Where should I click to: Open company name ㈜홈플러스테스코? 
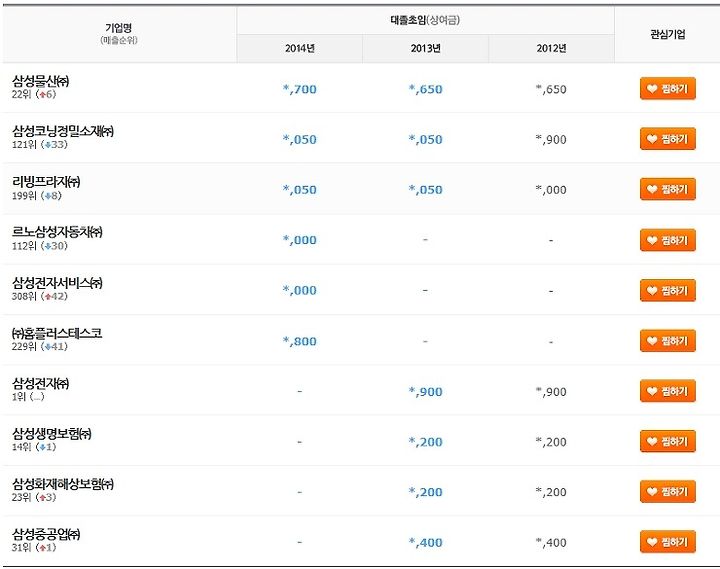point(57,333)
